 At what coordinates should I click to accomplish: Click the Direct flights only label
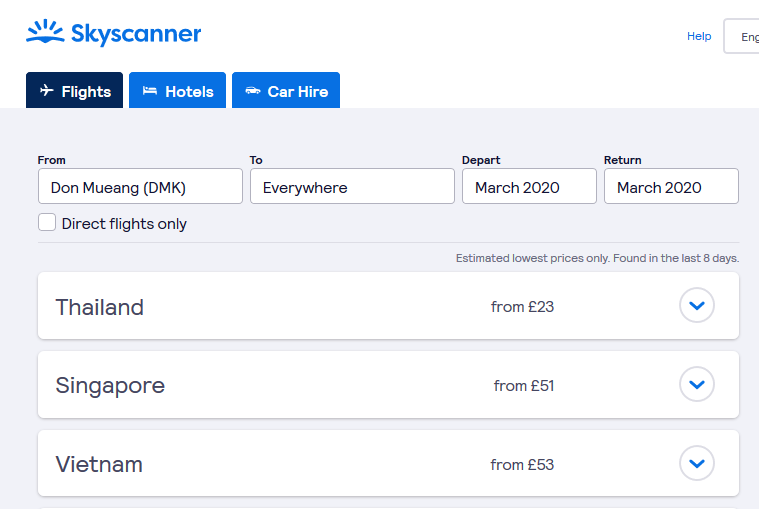click(124, 224)
